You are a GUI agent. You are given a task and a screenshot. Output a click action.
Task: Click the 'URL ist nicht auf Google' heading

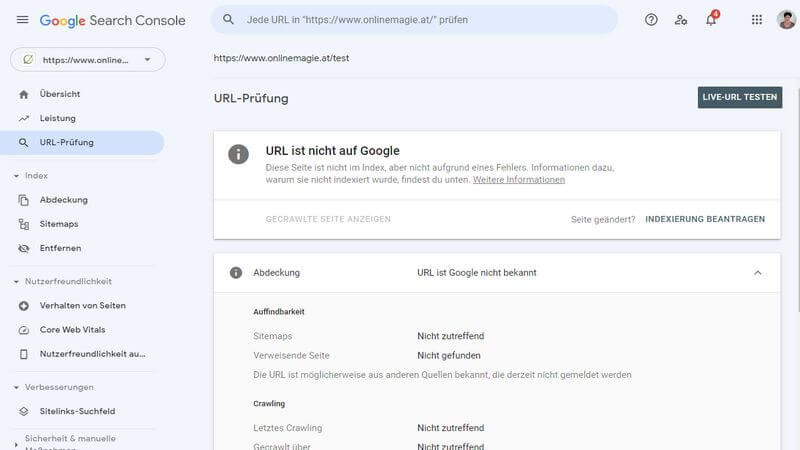[333, 151]
